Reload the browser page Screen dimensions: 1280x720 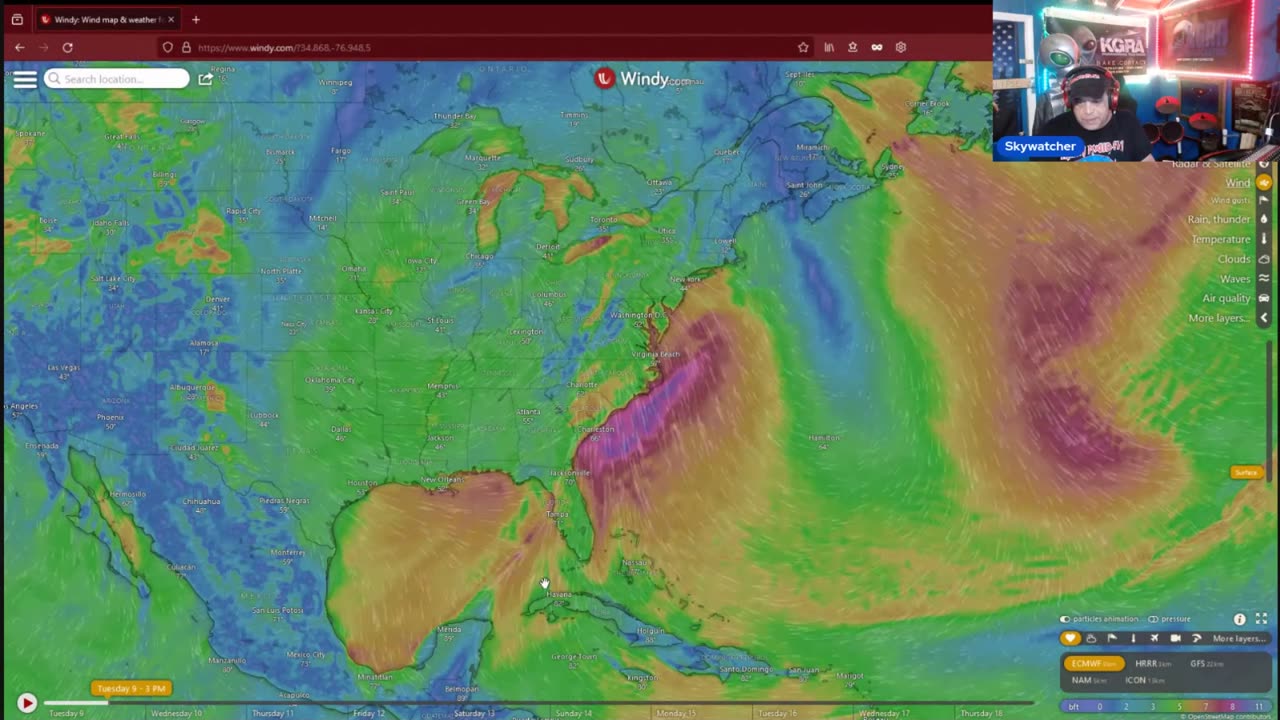tap(67, 47)
